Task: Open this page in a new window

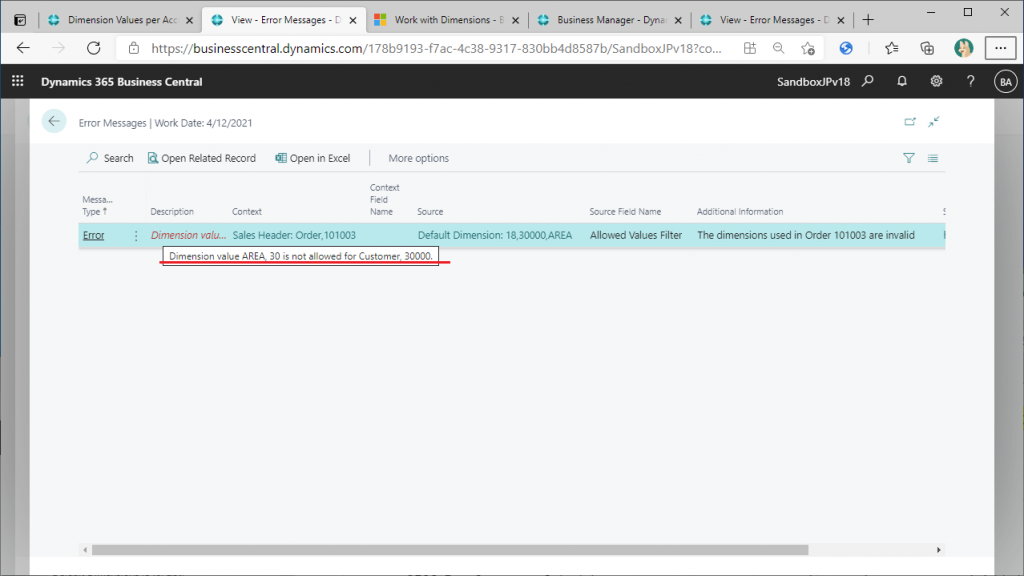Action: point(910,121)
